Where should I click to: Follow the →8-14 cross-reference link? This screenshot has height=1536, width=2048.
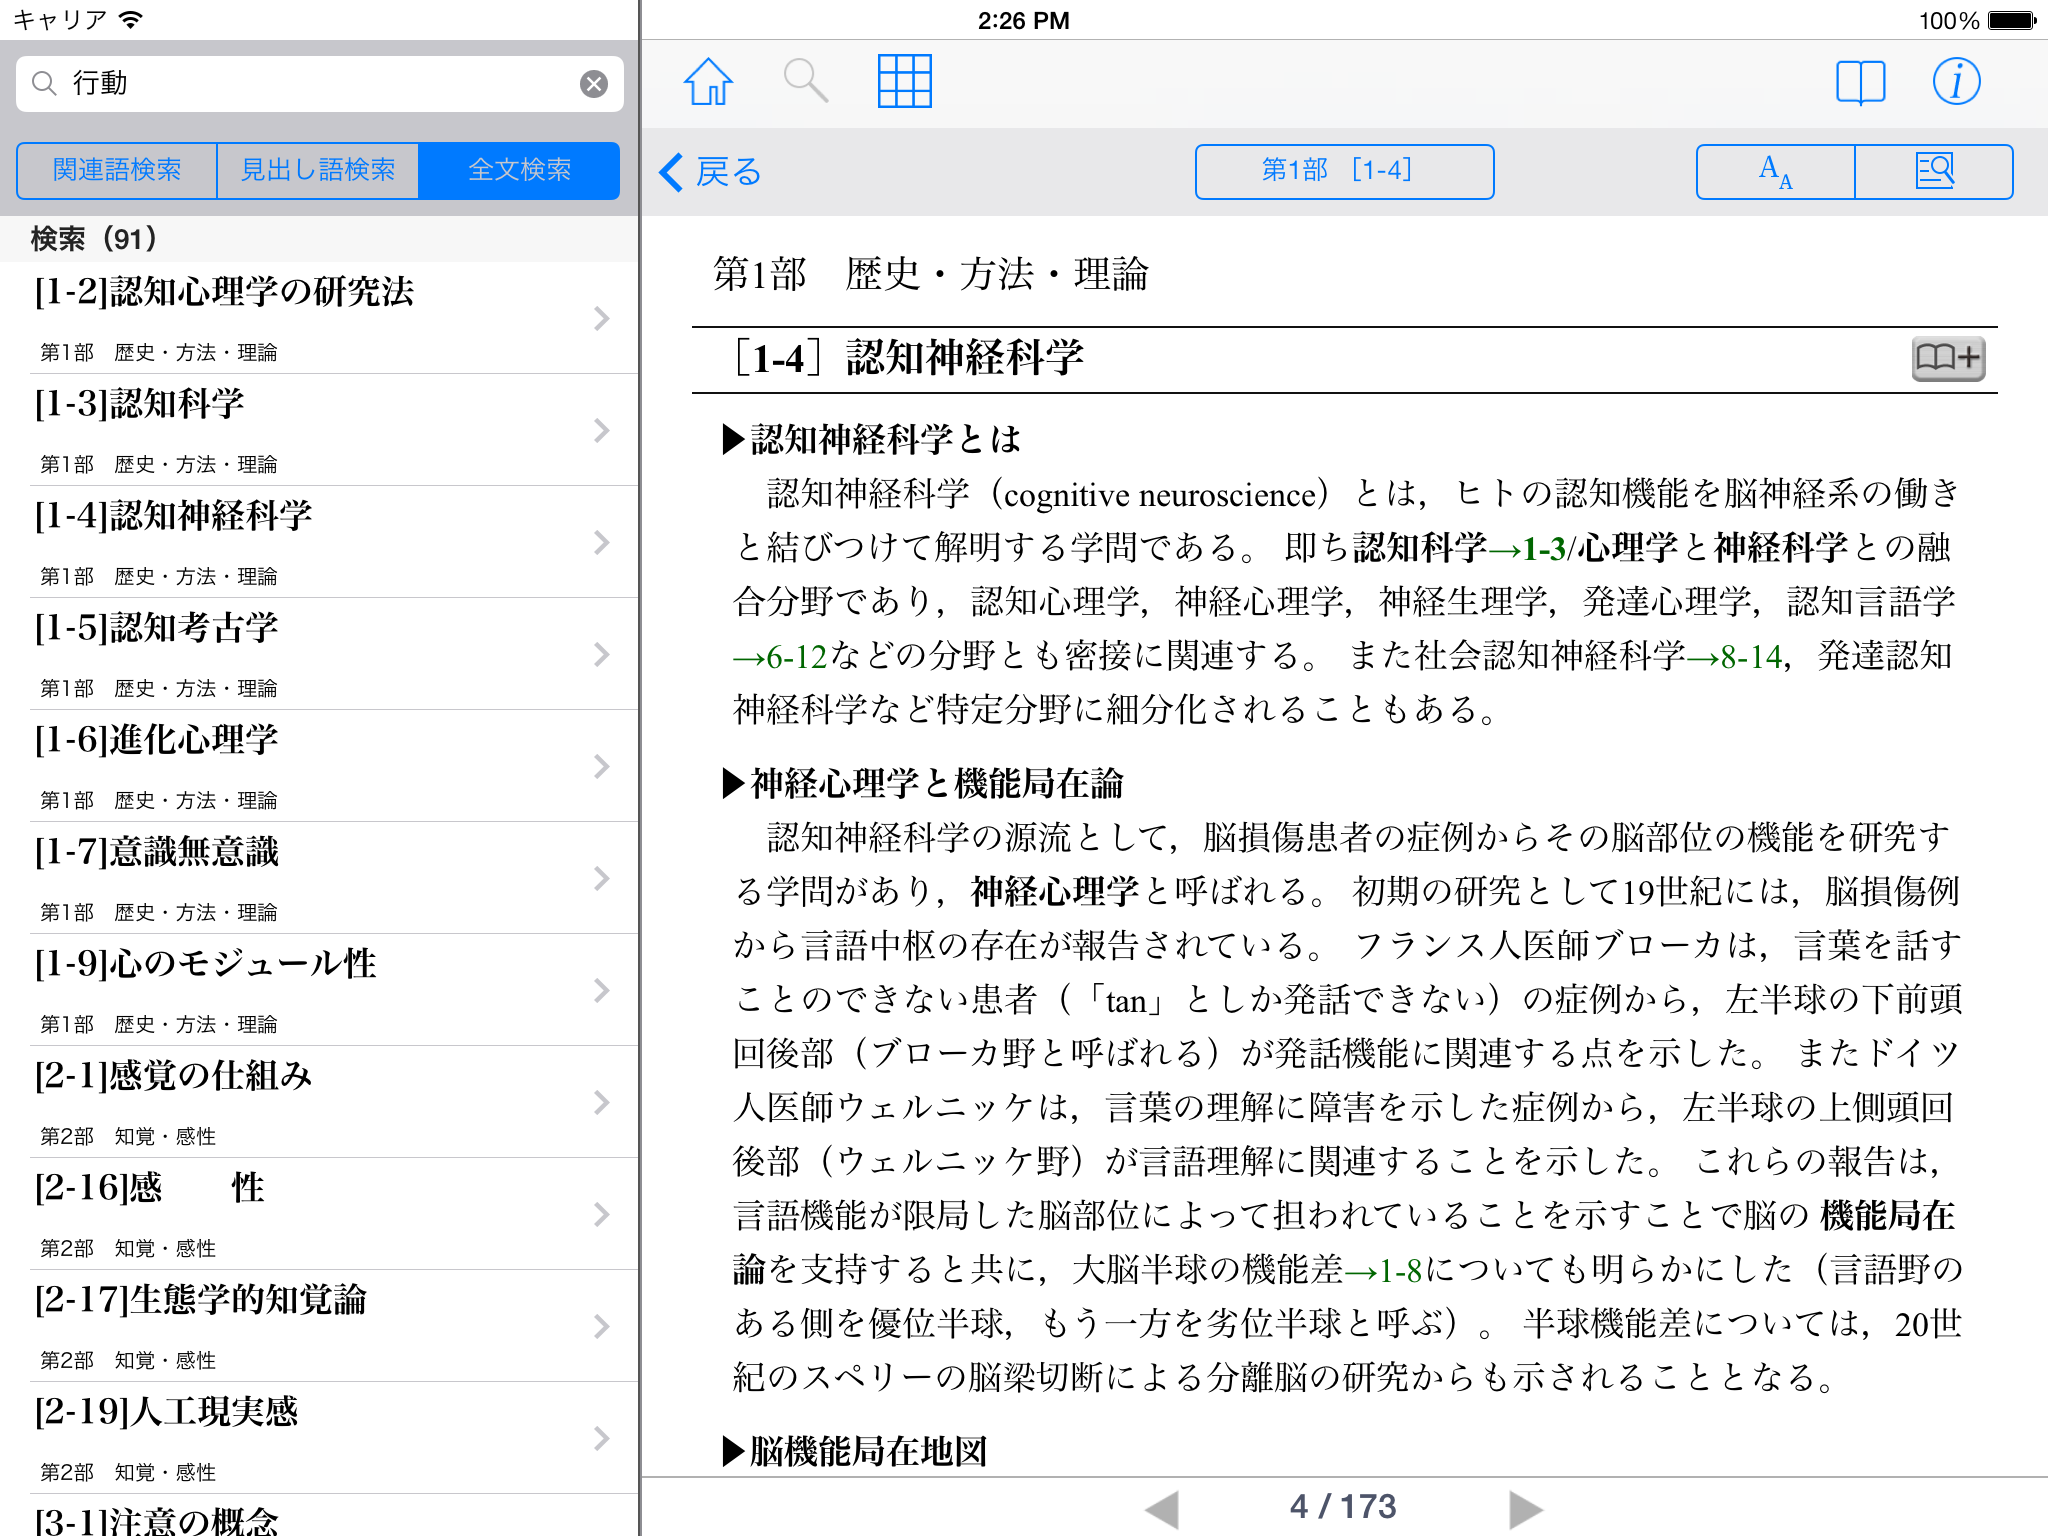pos(1735,657)
